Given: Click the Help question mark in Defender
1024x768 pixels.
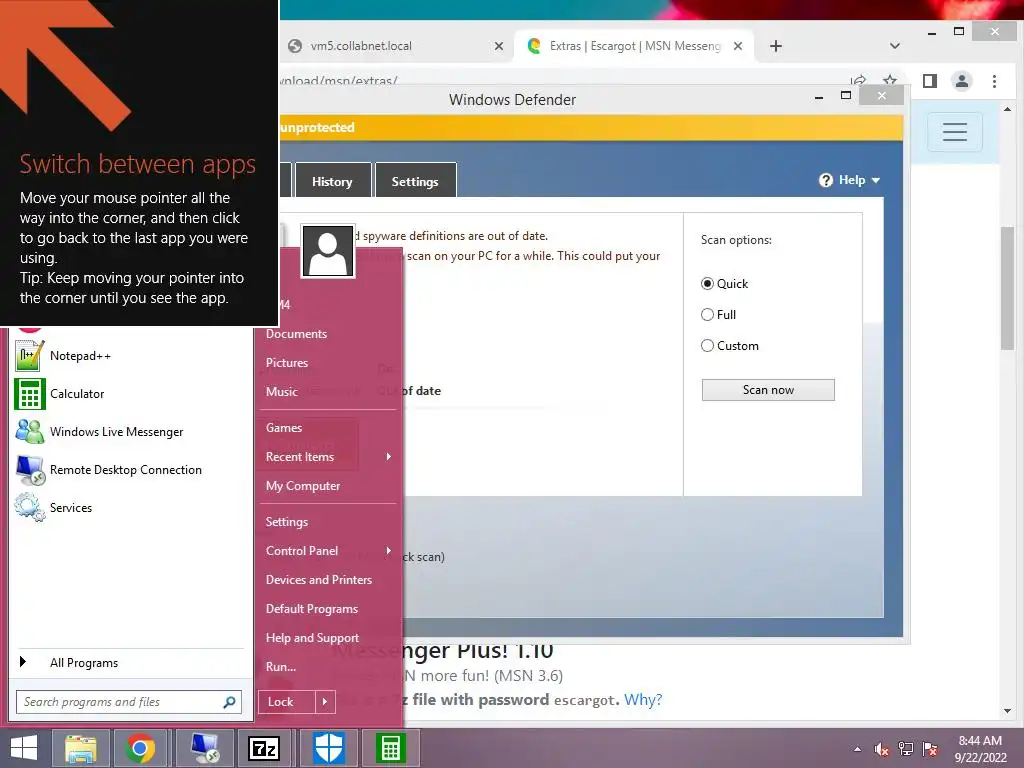Looking at the screenshot, I should 825,180.
